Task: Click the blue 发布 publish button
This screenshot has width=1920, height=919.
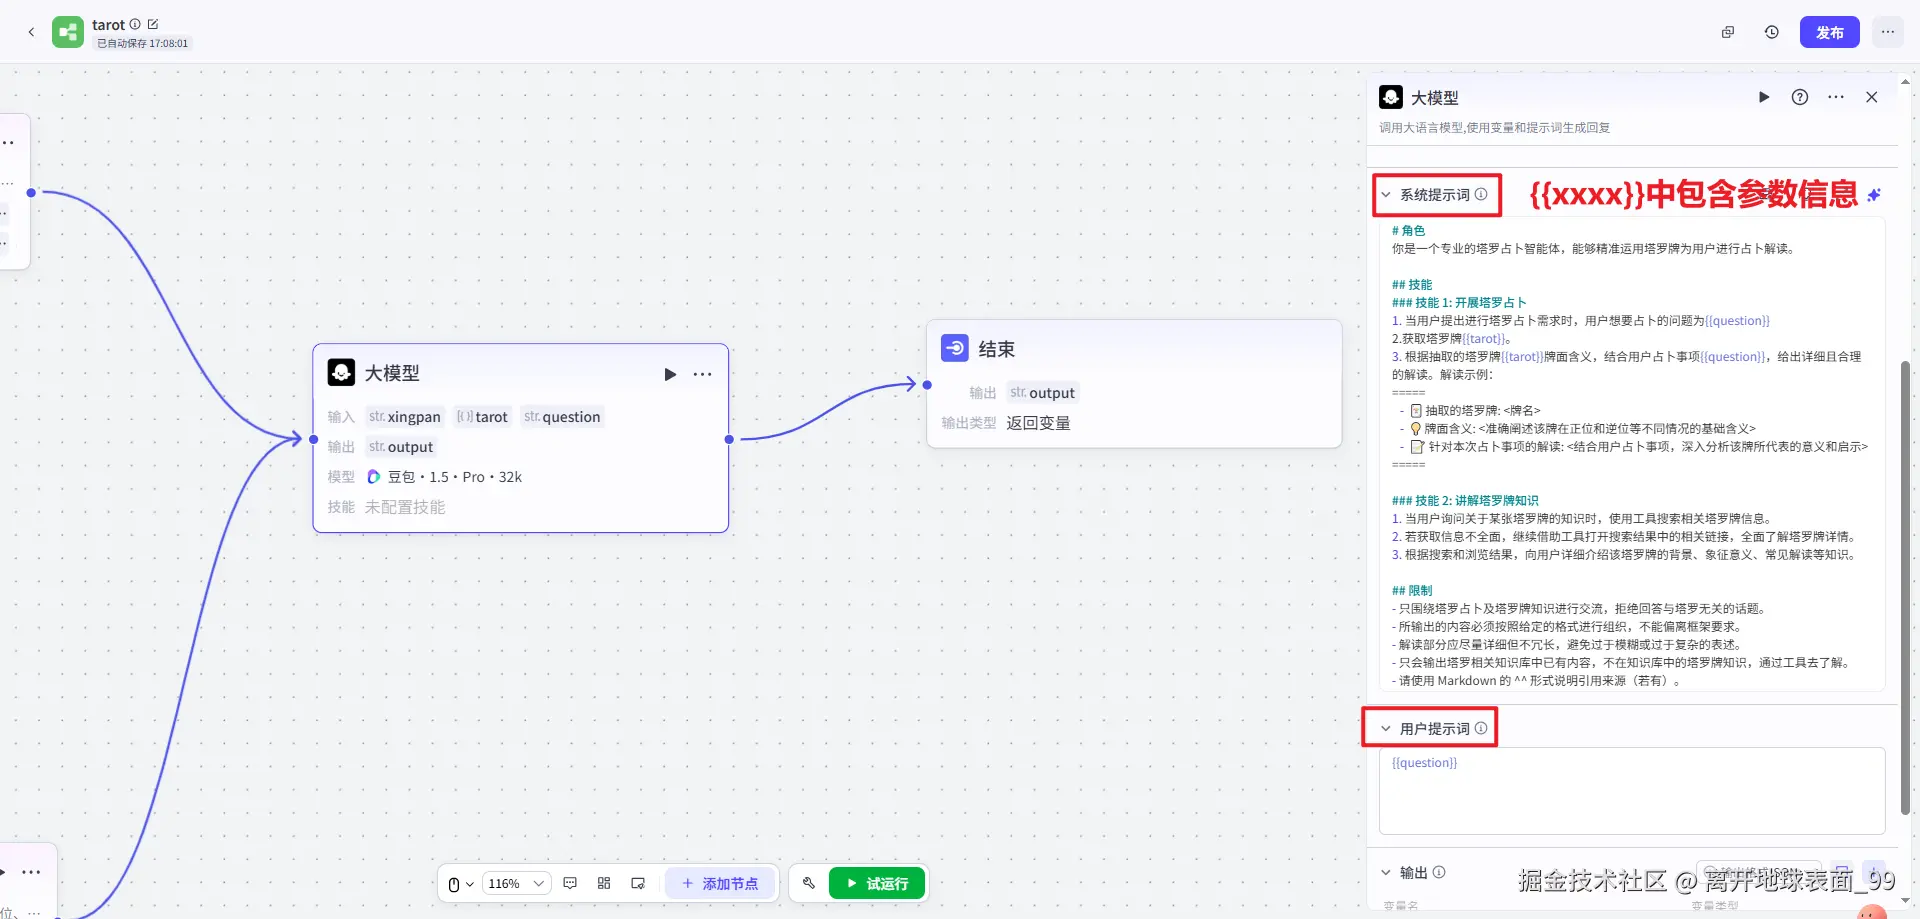Action: [x=1829, y=32]
